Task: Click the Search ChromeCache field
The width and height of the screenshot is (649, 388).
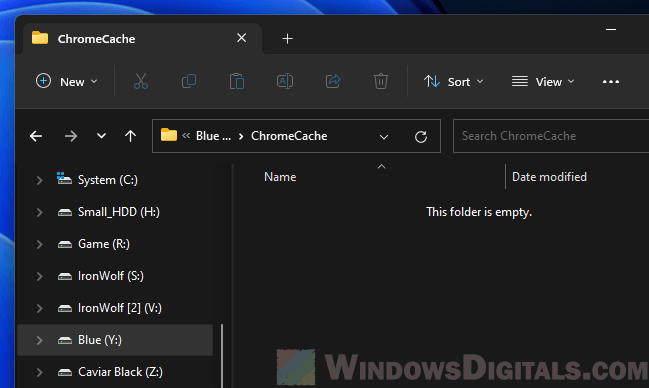Action: 551,136
